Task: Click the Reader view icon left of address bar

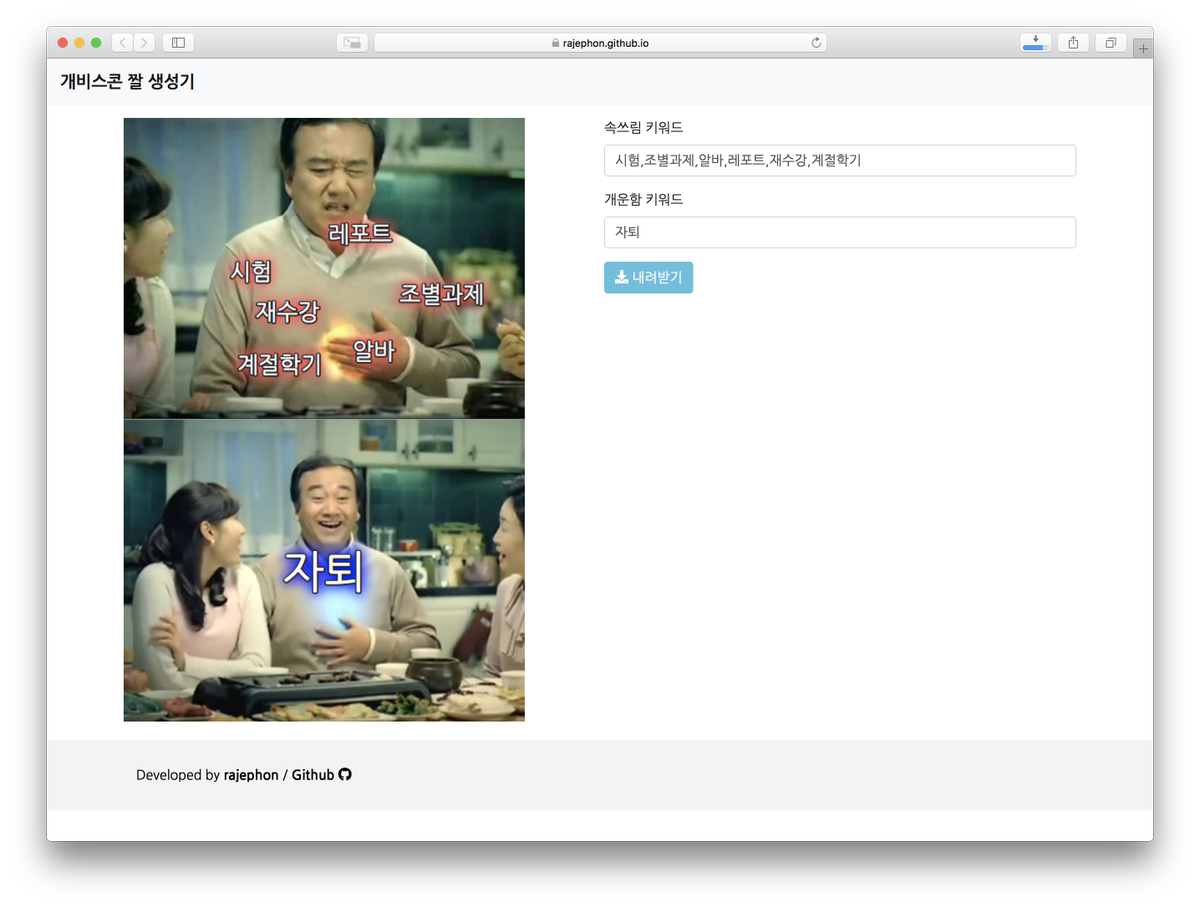Action: [352, 43]
